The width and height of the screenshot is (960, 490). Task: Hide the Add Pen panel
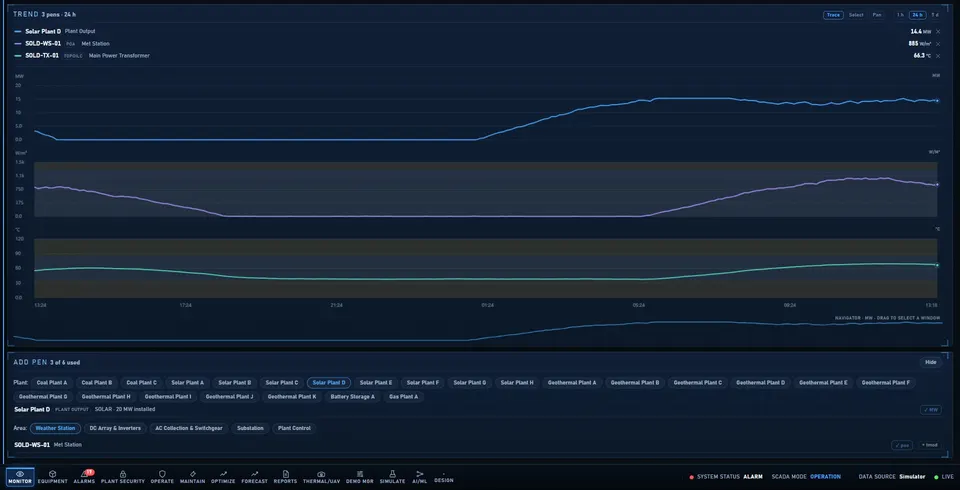click(931, 362)
